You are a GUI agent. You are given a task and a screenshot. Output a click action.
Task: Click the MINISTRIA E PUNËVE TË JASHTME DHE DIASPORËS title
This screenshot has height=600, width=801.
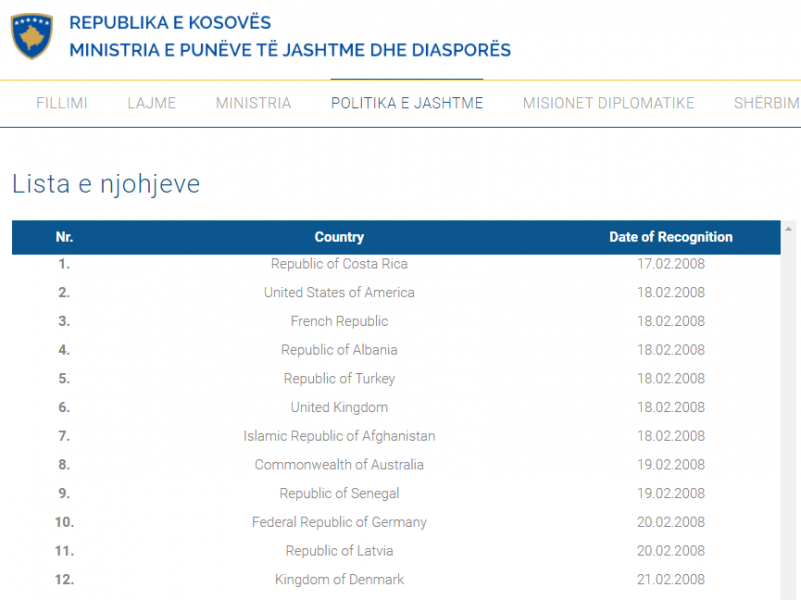[290, 50]
